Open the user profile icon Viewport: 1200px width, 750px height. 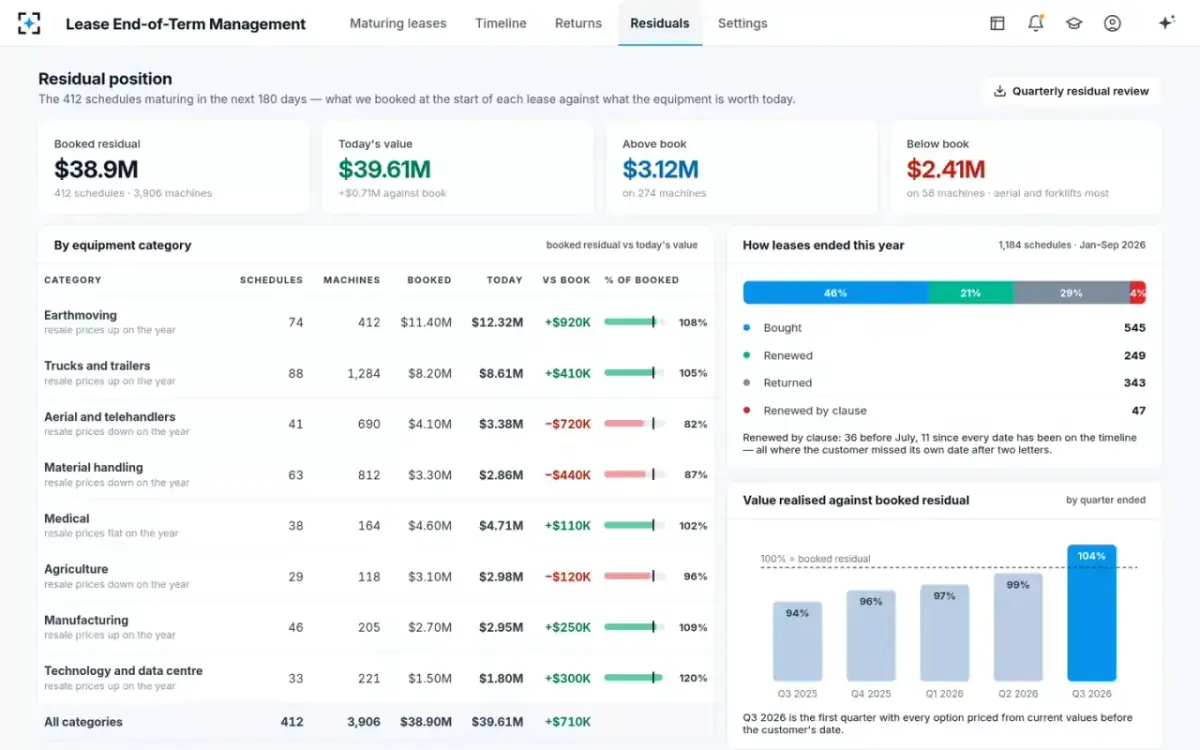[1112, 23]
